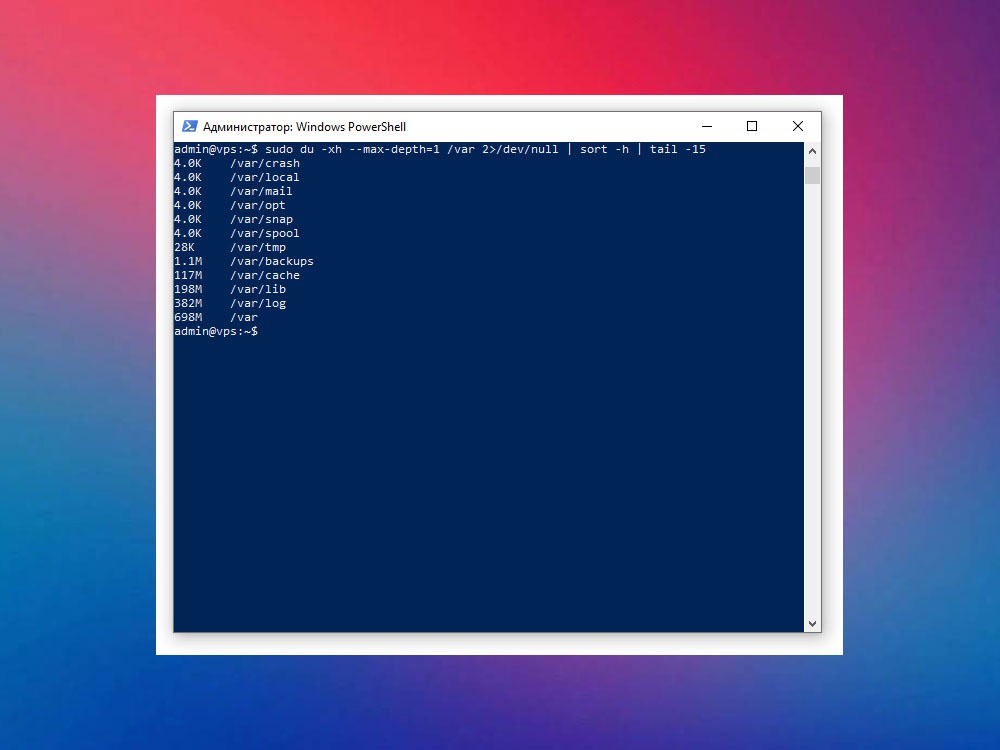Viewport: 1000px width, 750px height.
Task: Click the '698M /var' total line
Action: coord(216,318)
